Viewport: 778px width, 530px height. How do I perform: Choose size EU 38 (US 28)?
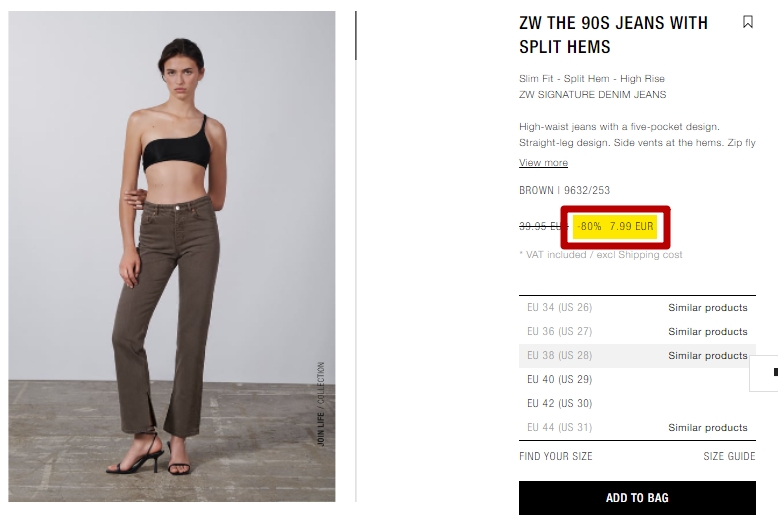click(560, 355)
